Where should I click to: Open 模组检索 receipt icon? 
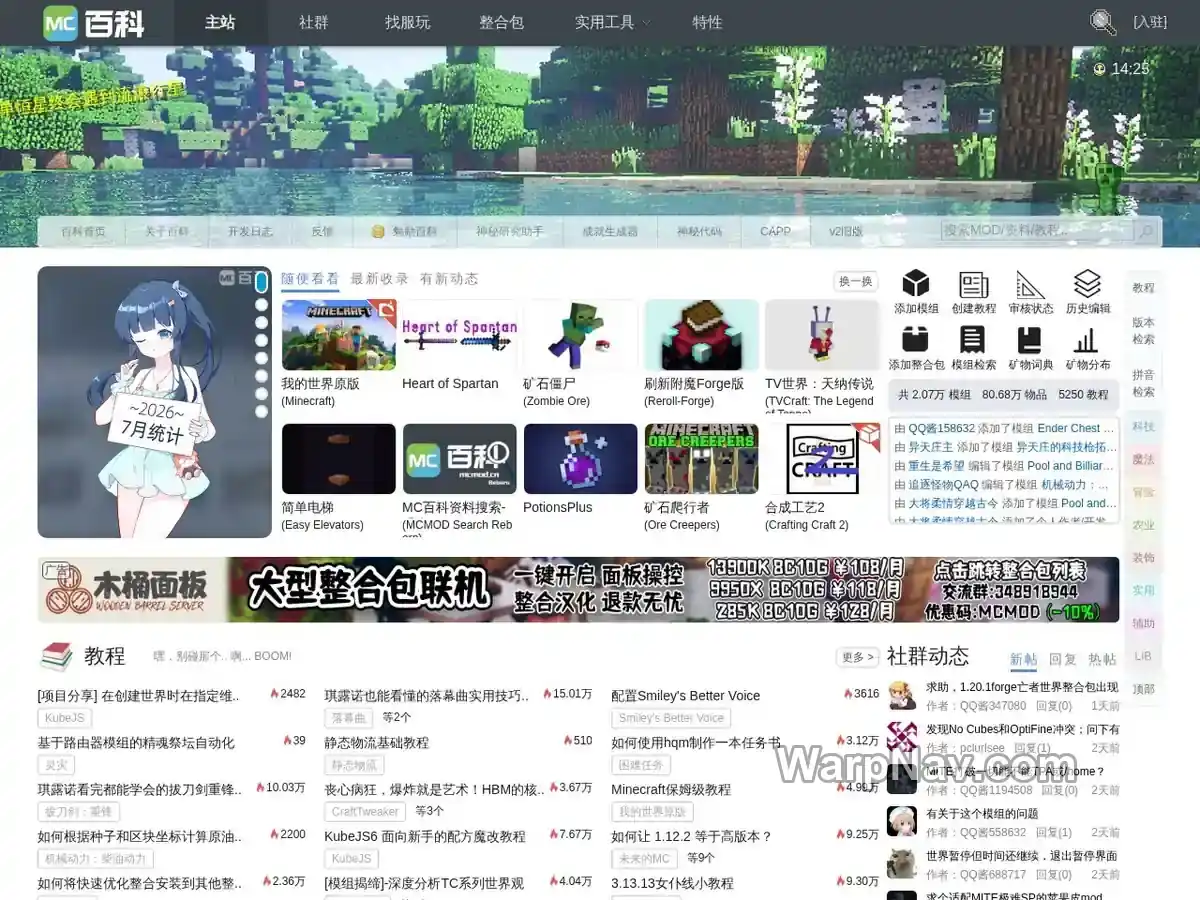pyautogui.click(x=973, y=340)
